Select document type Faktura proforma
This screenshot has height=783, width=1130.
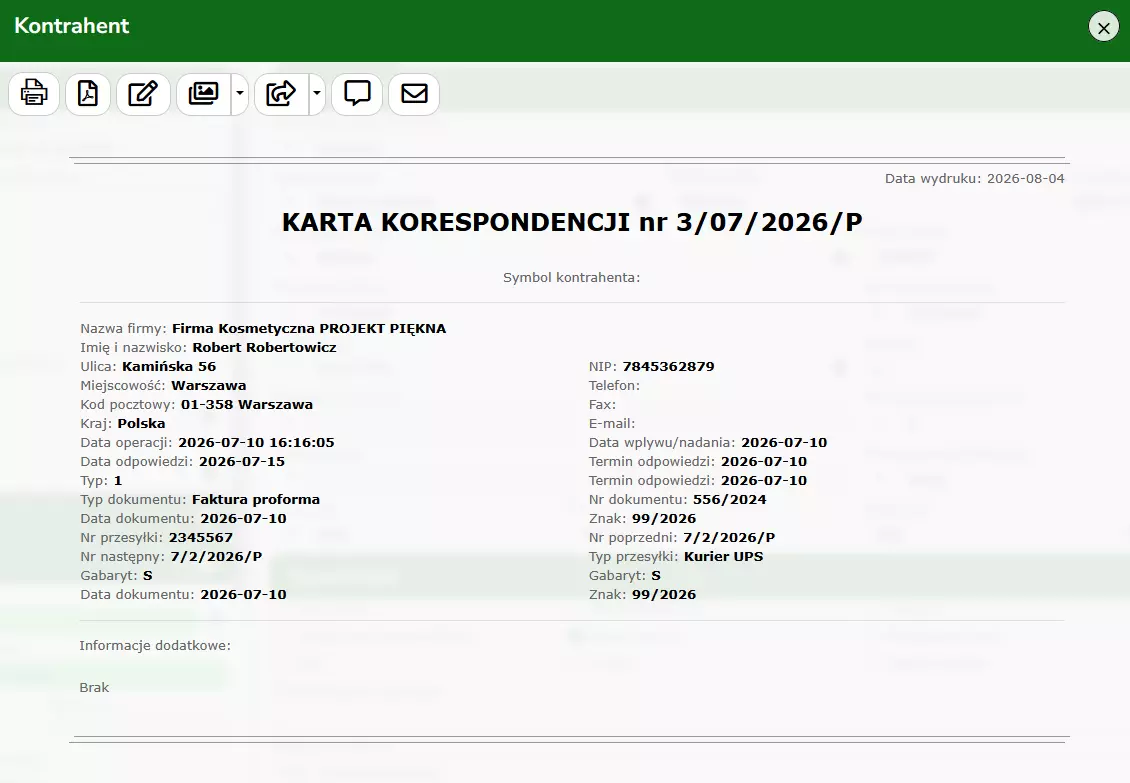[256, 499]
